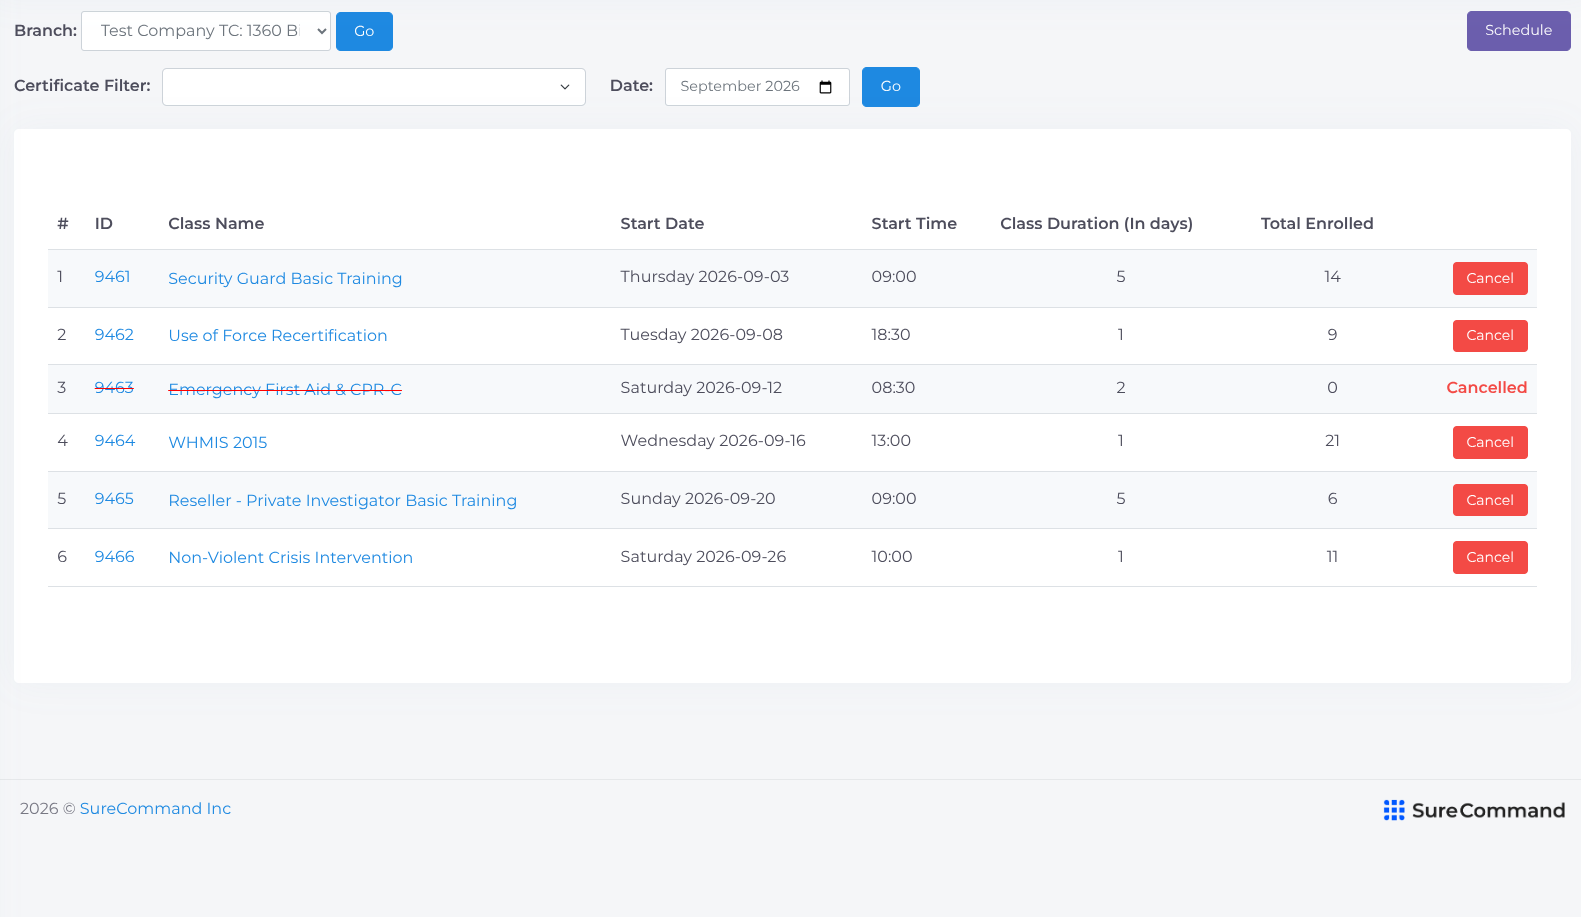This screenshot has height=917, width=1581.
Task: Cancel the WHMIS 2015 class
Action: click(1490, 442)
